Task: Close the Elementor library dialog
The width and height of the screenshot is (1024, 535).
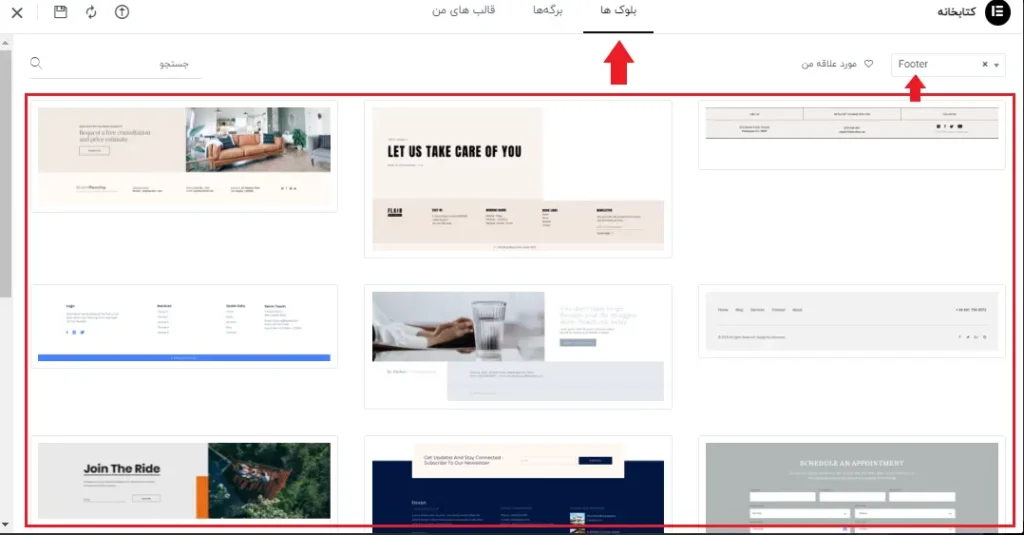Action: [17, 13]
